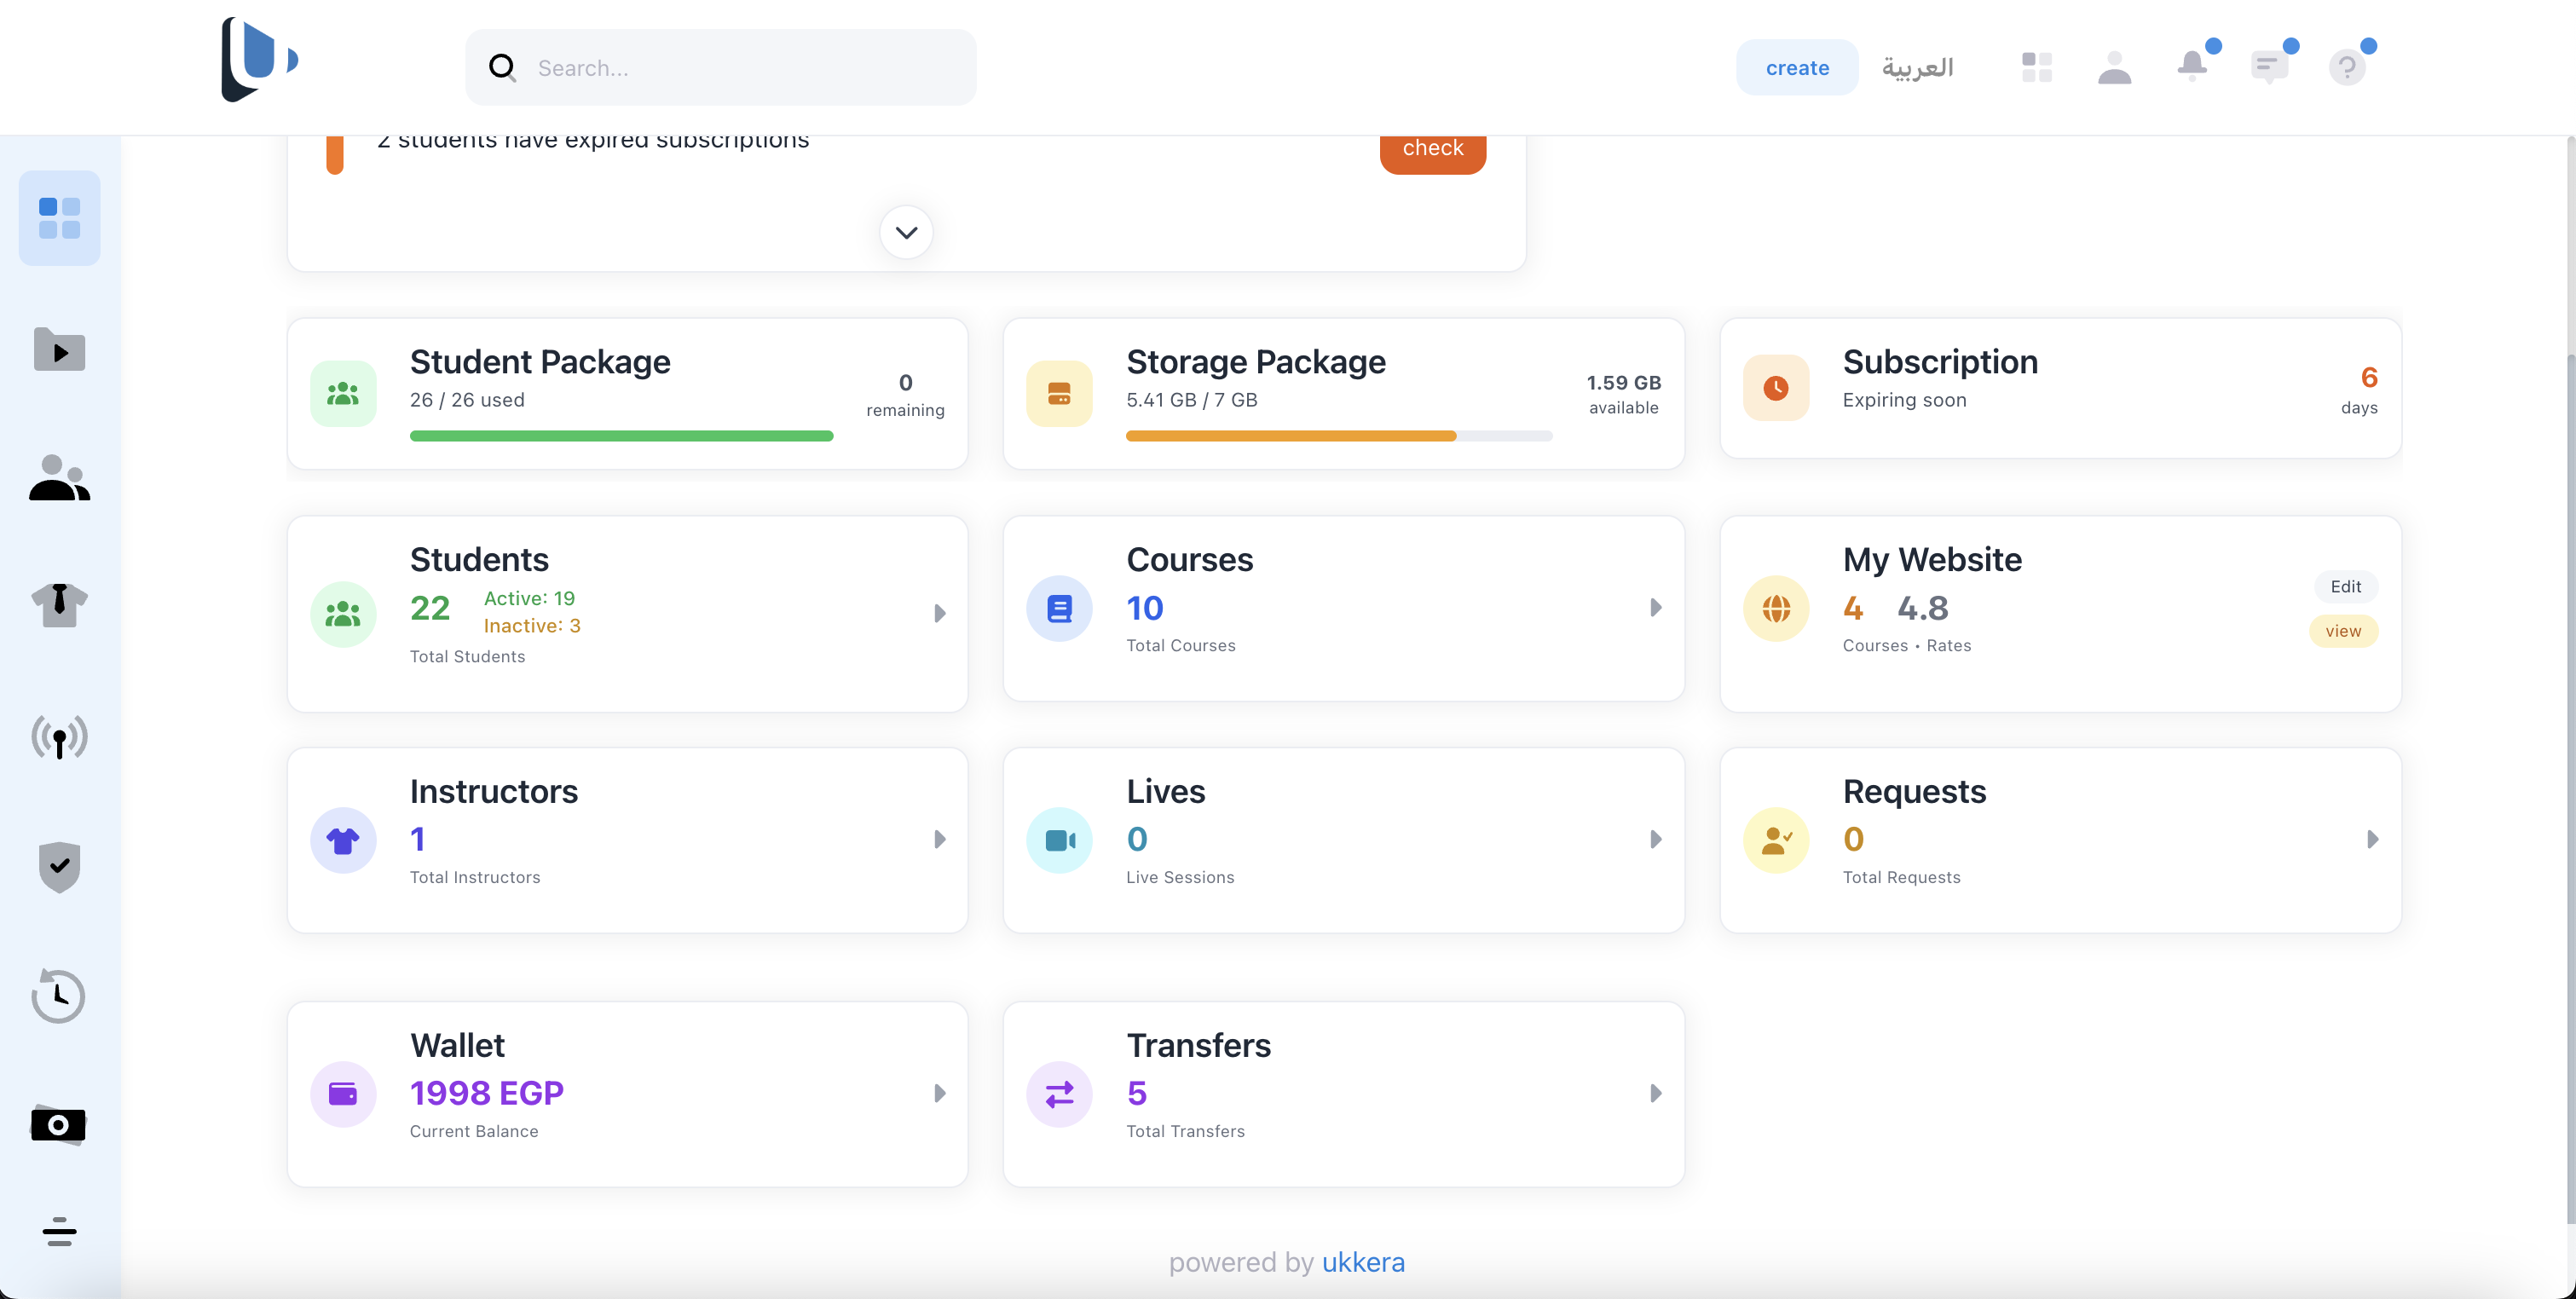The image size is (2576, 1299).
Task: Expand the alerts panel with chevron down
Action: [906, 233]
